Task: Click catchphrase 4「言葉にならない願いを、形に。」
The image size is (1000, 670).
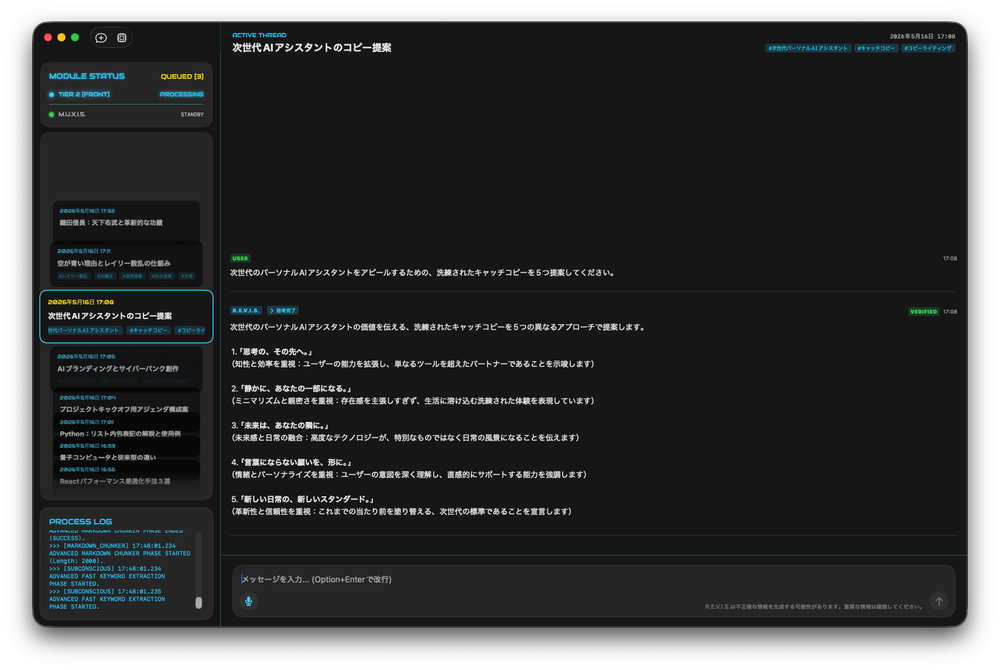Action: click(291, 463)
